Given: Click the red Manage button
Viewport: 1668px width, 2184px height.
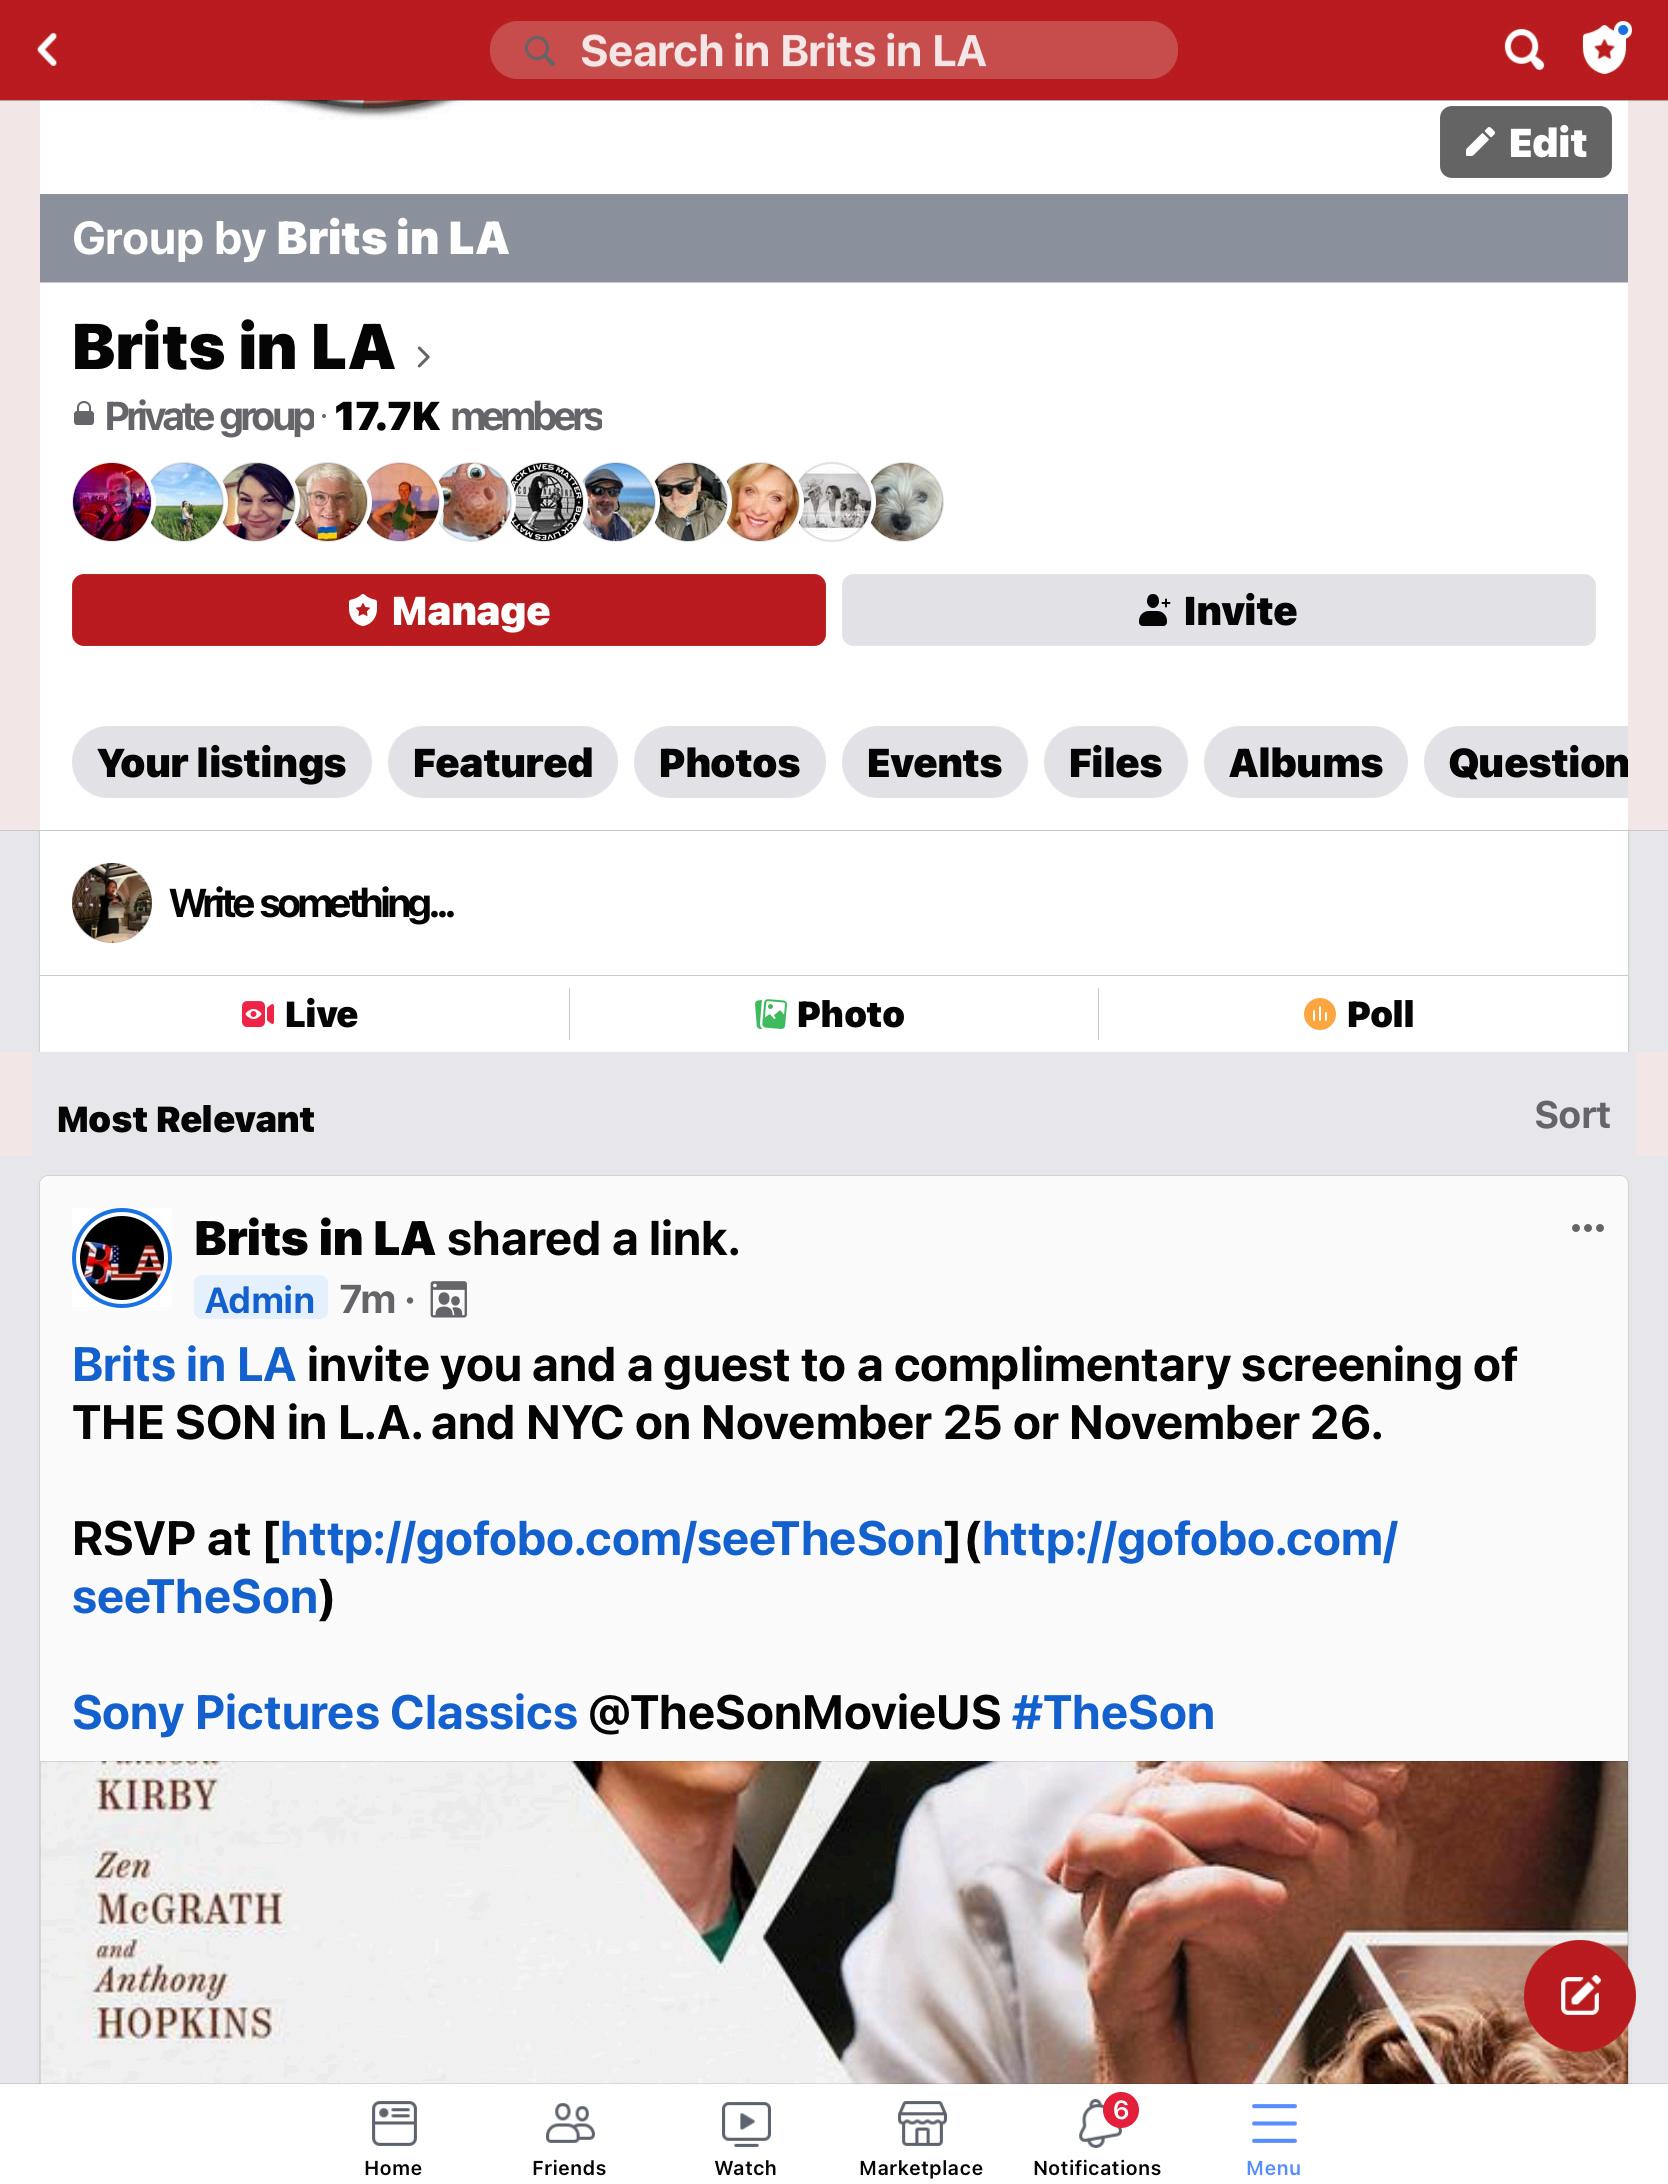Looking at the screenshot, I should click(449, 610).
